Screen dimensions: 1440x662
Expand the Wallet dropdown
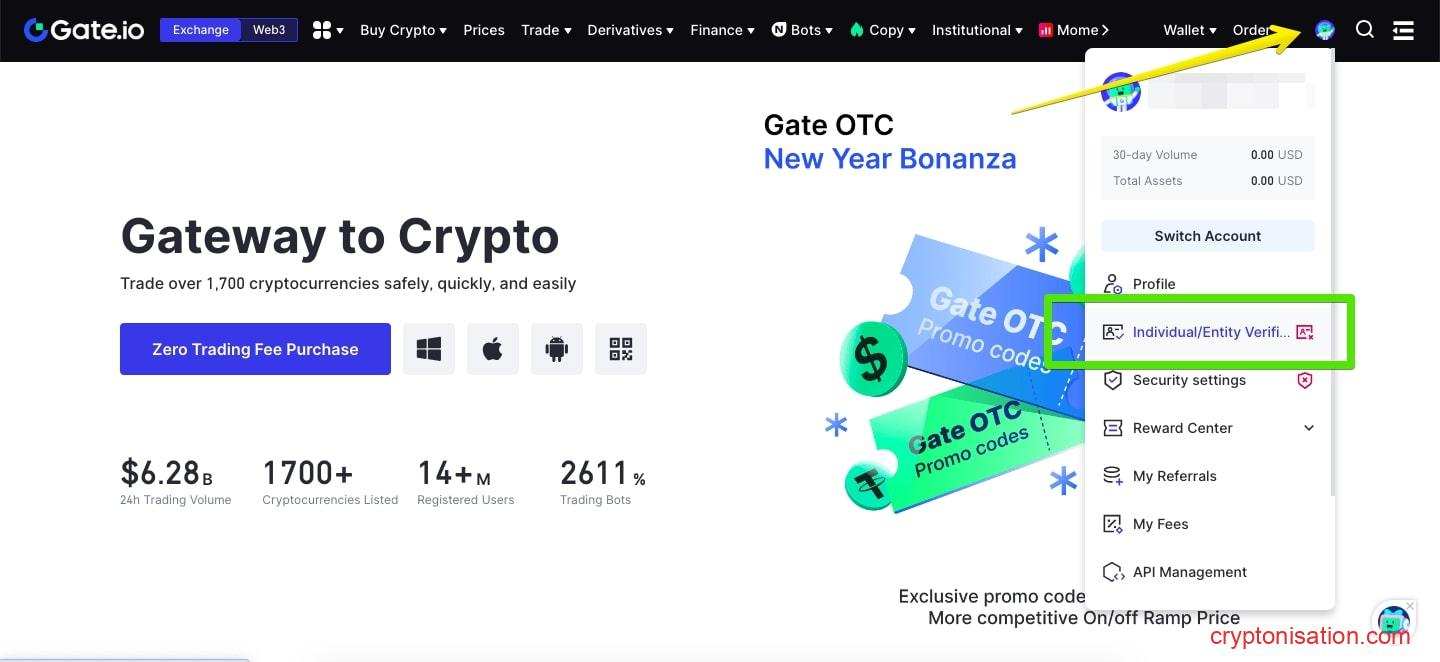click(1189, 30)
